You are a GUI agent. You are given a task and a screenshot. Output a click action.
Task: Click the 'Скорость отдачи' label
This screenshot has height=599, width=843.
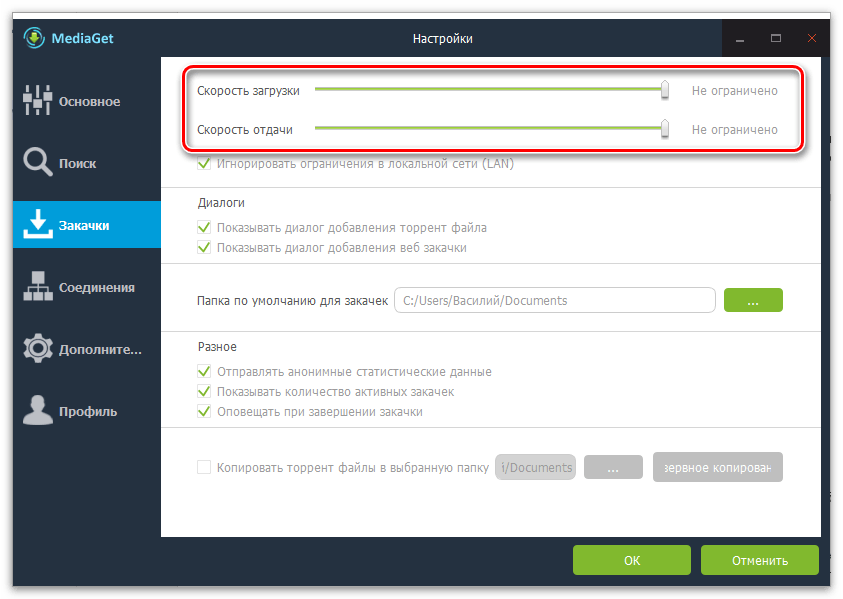pyautogui.click(x=245, y=130)
